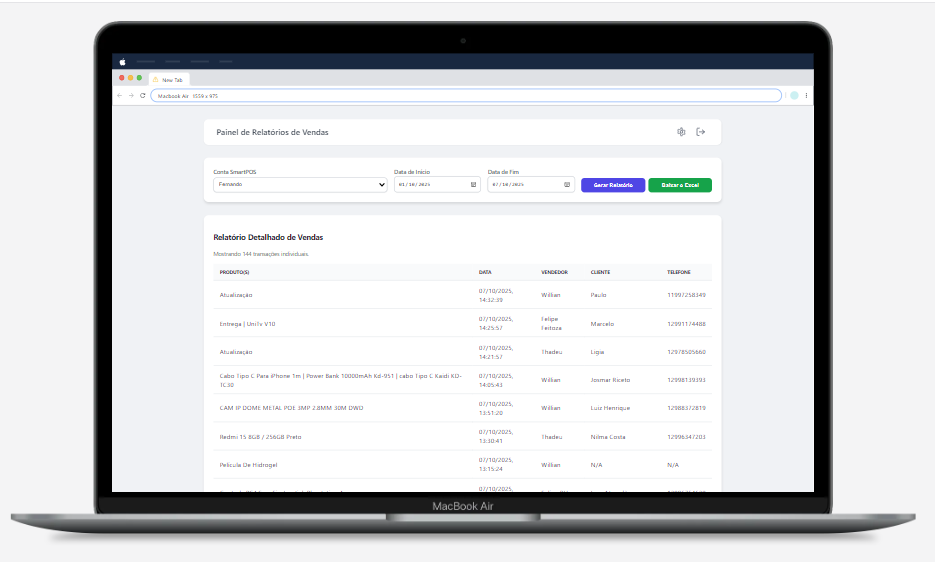
Task: Focus the browser address bar
Action: coord(465,96)
